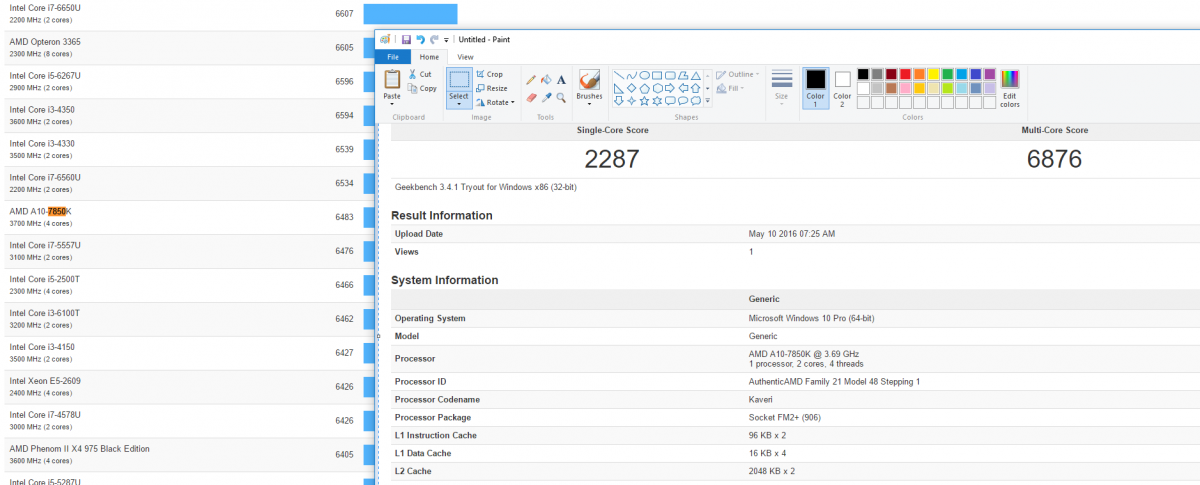
Task: Open the File menu in Paint
Action: (393, 57)
